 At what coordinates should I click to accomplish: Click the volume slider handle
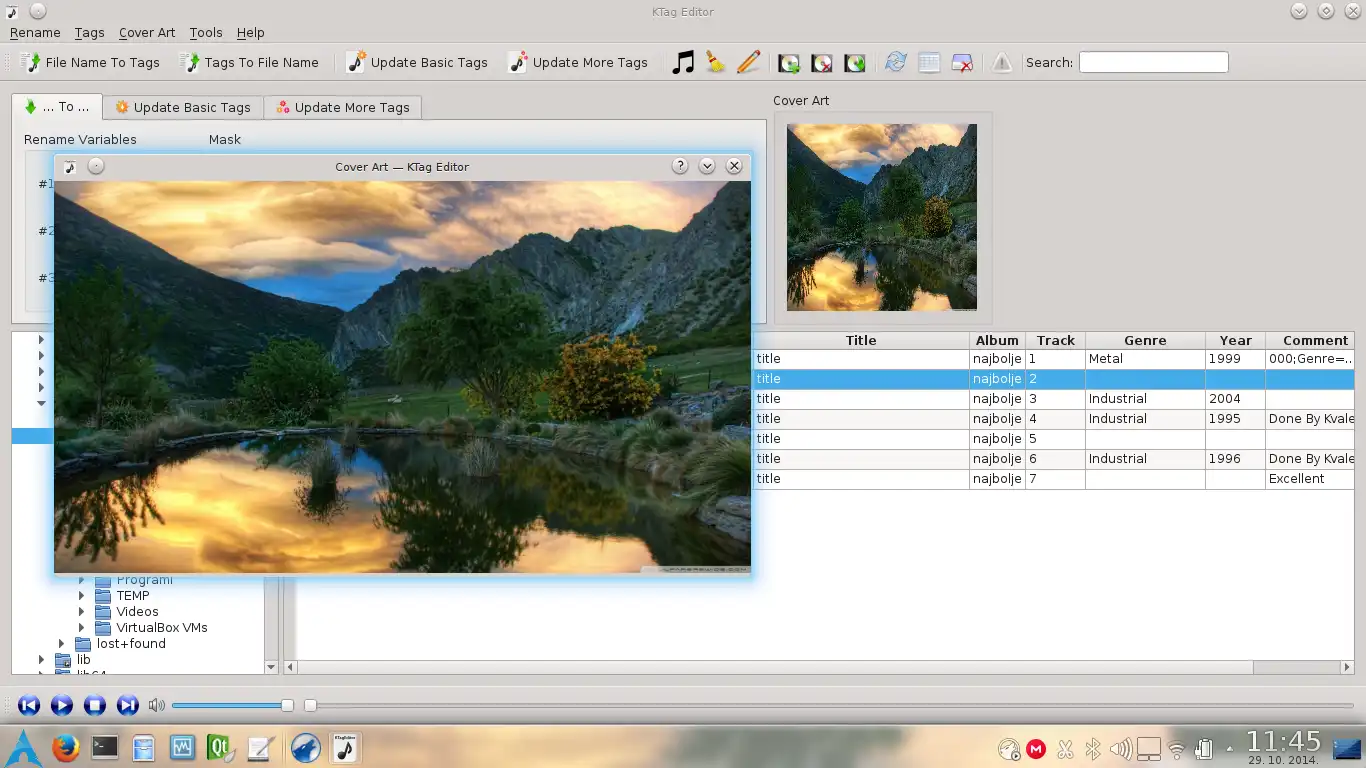pyautogui.click(x=287, y=705)
